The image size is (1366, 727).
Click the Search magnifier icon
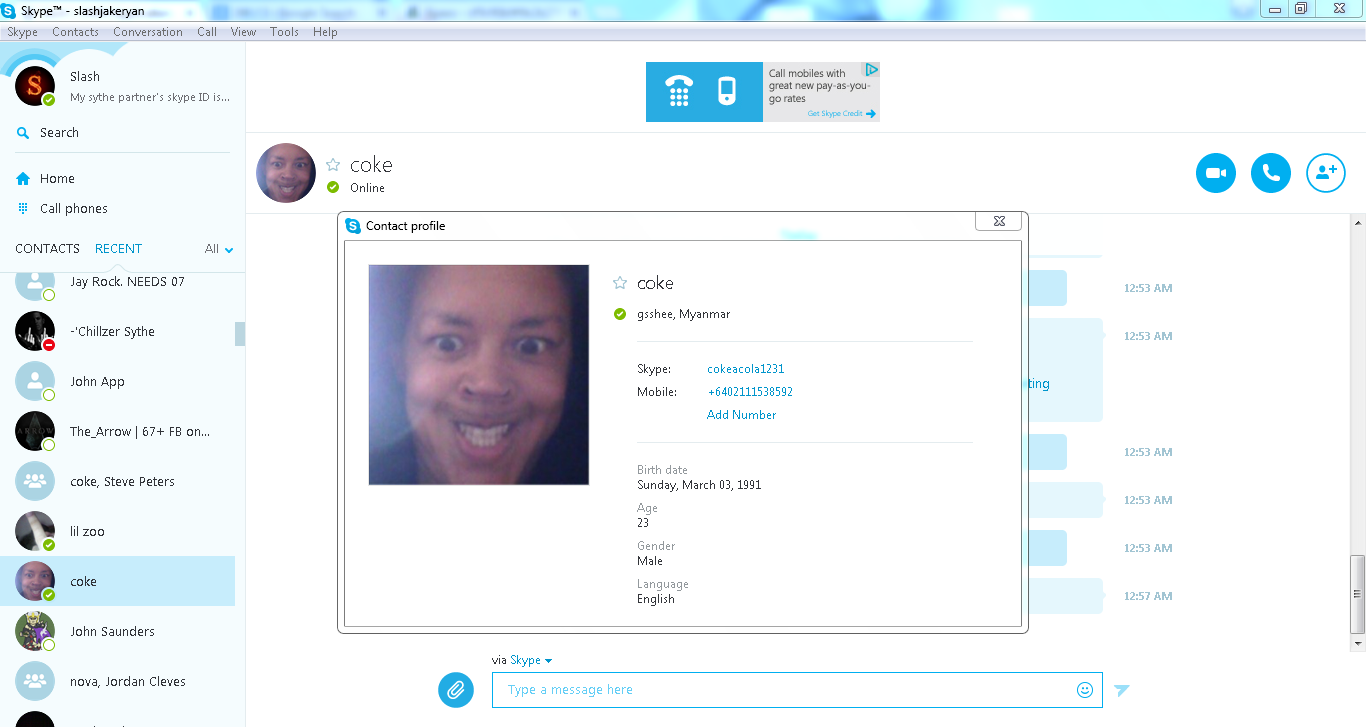pyautogui.click(x=23, y=133)
